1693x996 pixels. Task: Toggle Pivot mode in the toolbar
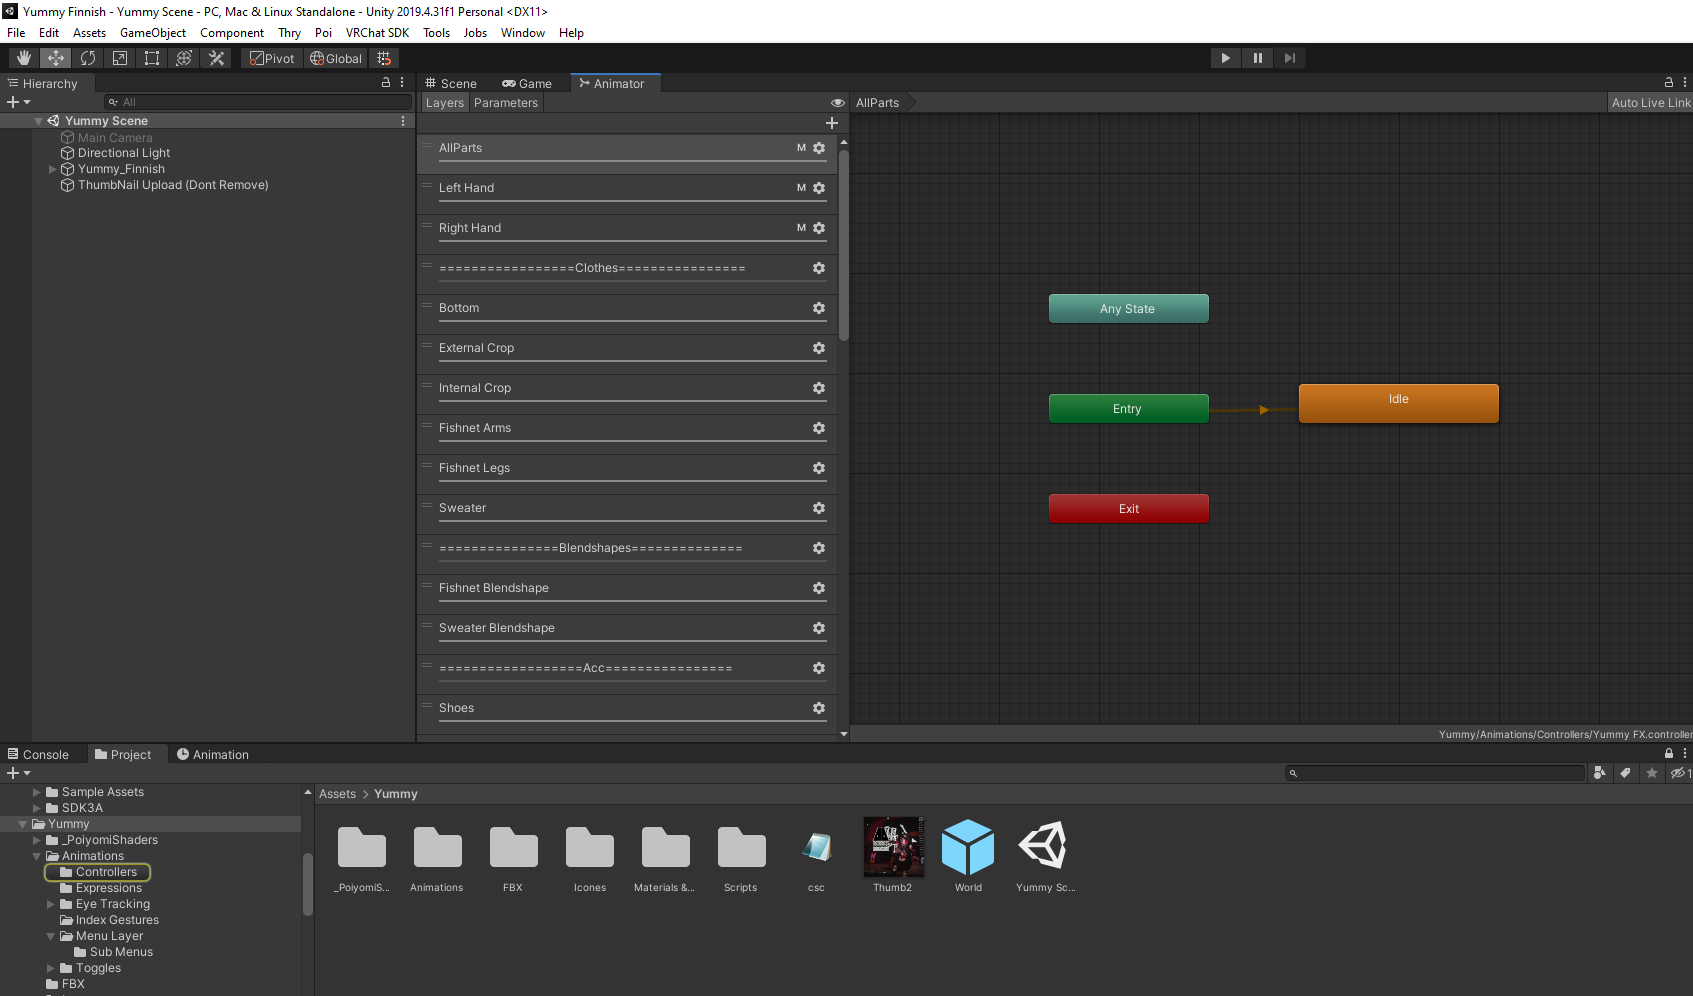[x=271, y=58]
